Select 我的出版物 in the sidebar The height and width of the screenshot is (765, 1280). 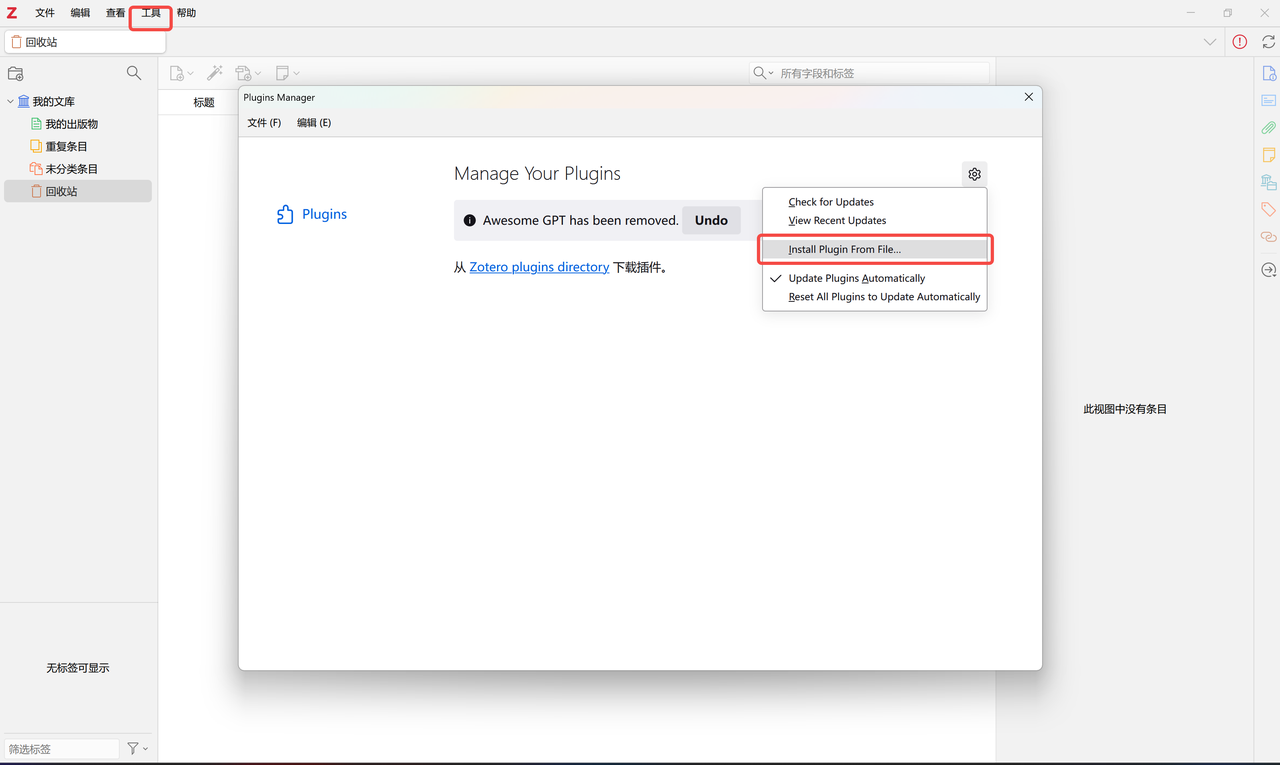pyautogui.click(x=71, y=124)
